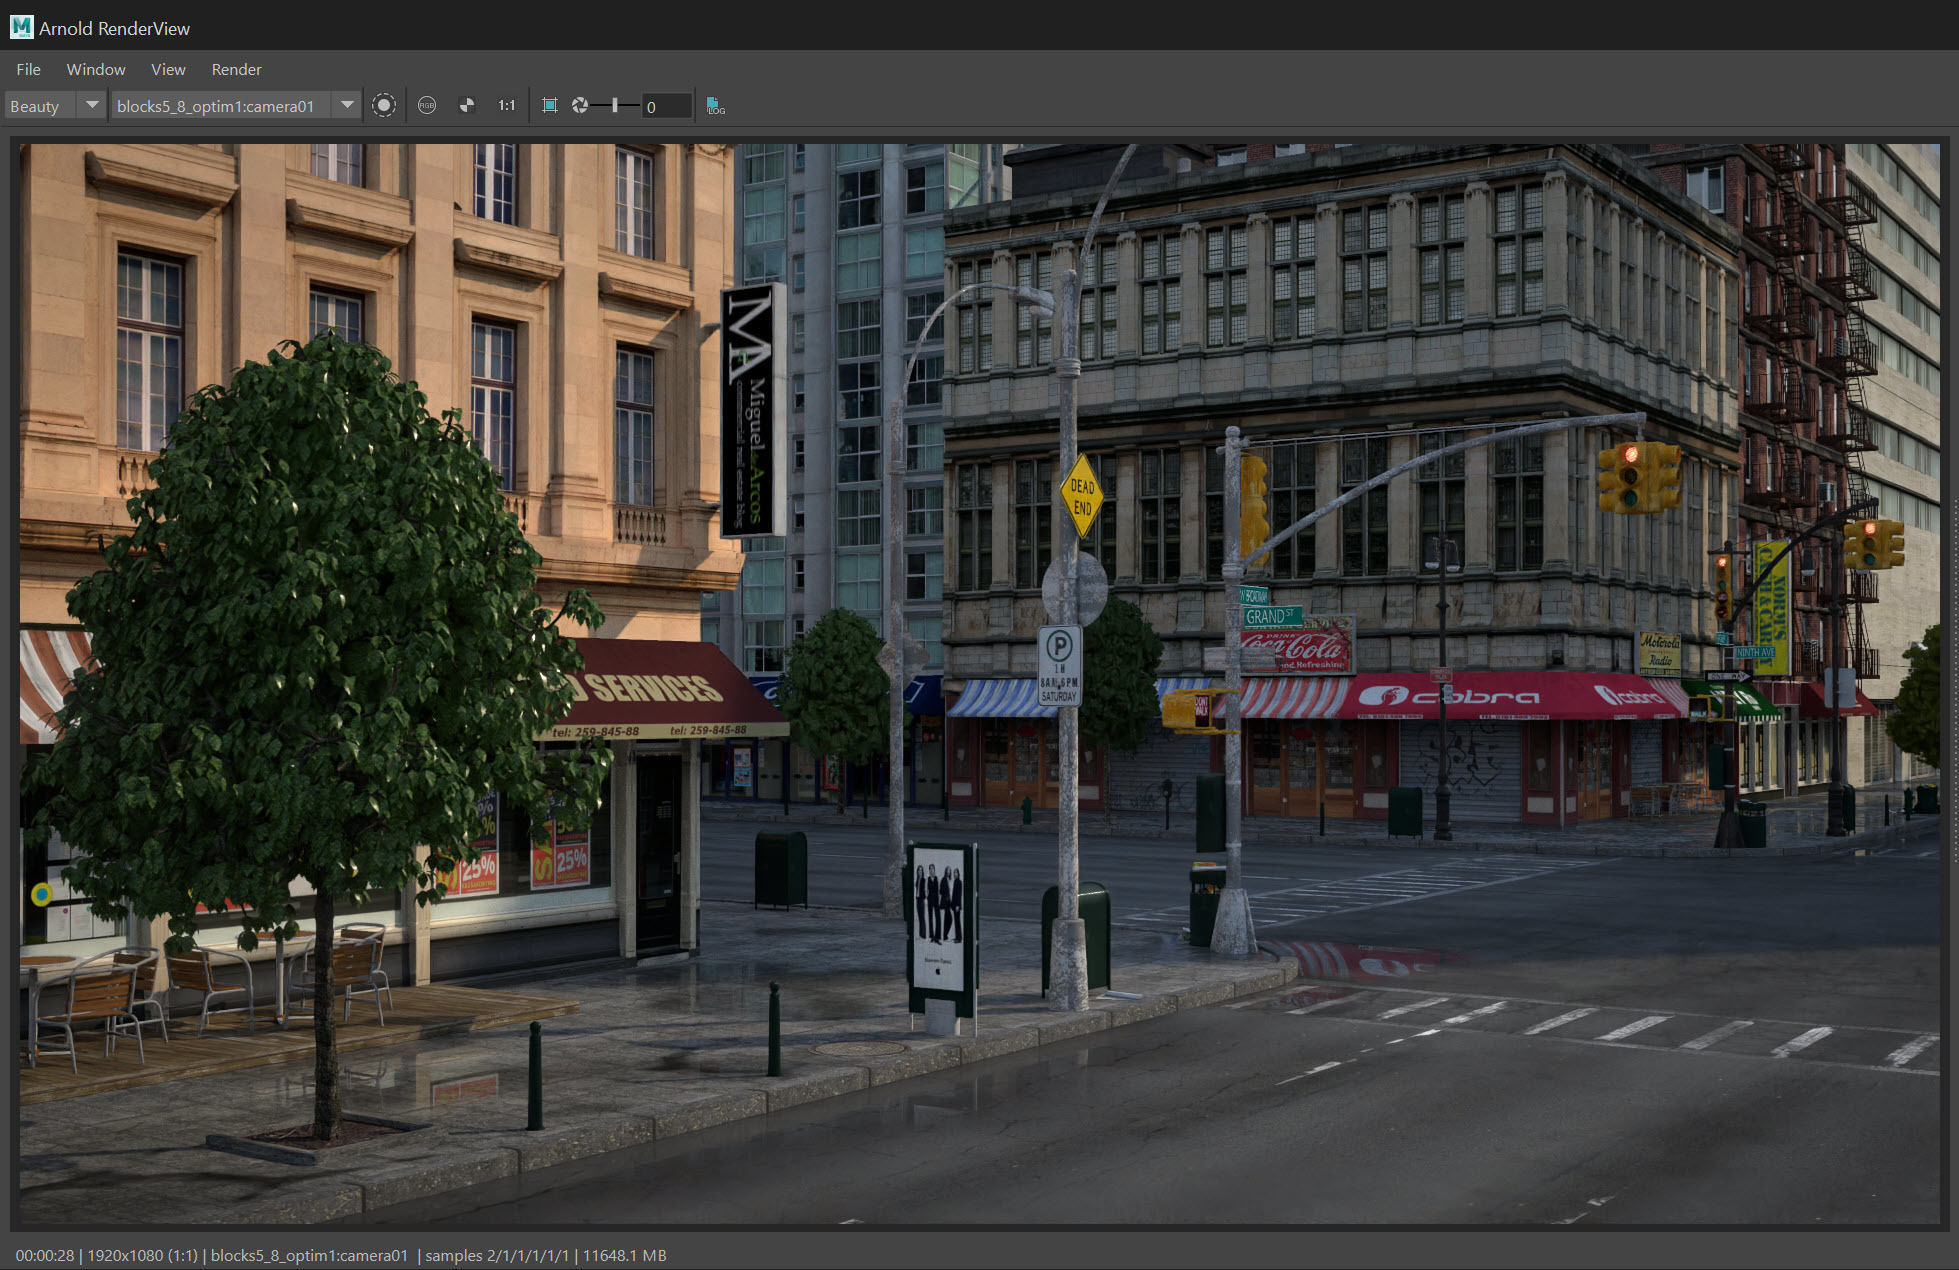Image resolution: width=1959 pixels, height=1270 pixels.
Task: Open the render log window icon
Action: 715,105
